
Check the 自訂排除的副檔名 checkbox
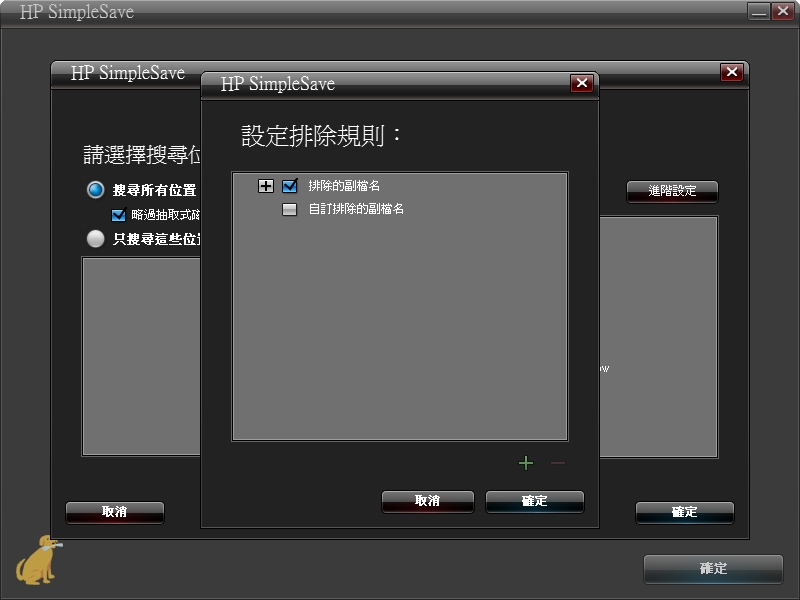pyautogui.click(x=289, y=209)
